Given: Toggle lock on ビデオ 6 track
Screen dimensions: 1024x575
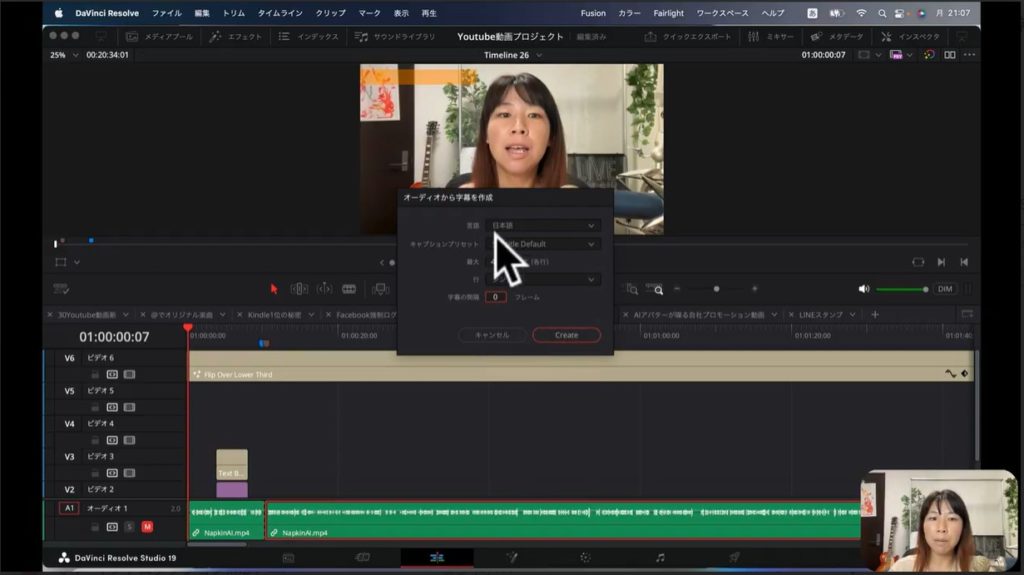Looking at the screenshot, I should 95,375.
